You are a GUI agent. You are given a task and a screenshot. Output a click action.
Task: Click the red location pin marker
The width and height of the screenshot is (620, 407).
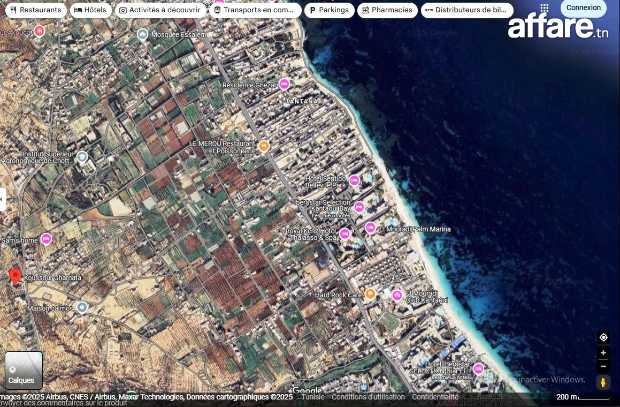pyautogui.click(x=14, y=276)
